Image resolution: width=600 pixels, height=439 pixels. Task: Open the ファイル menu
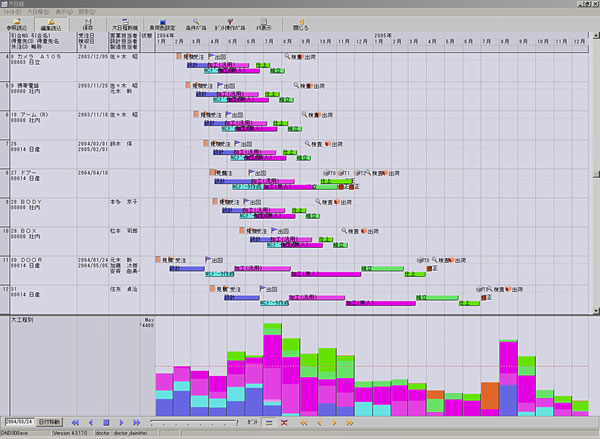point(17,12)
